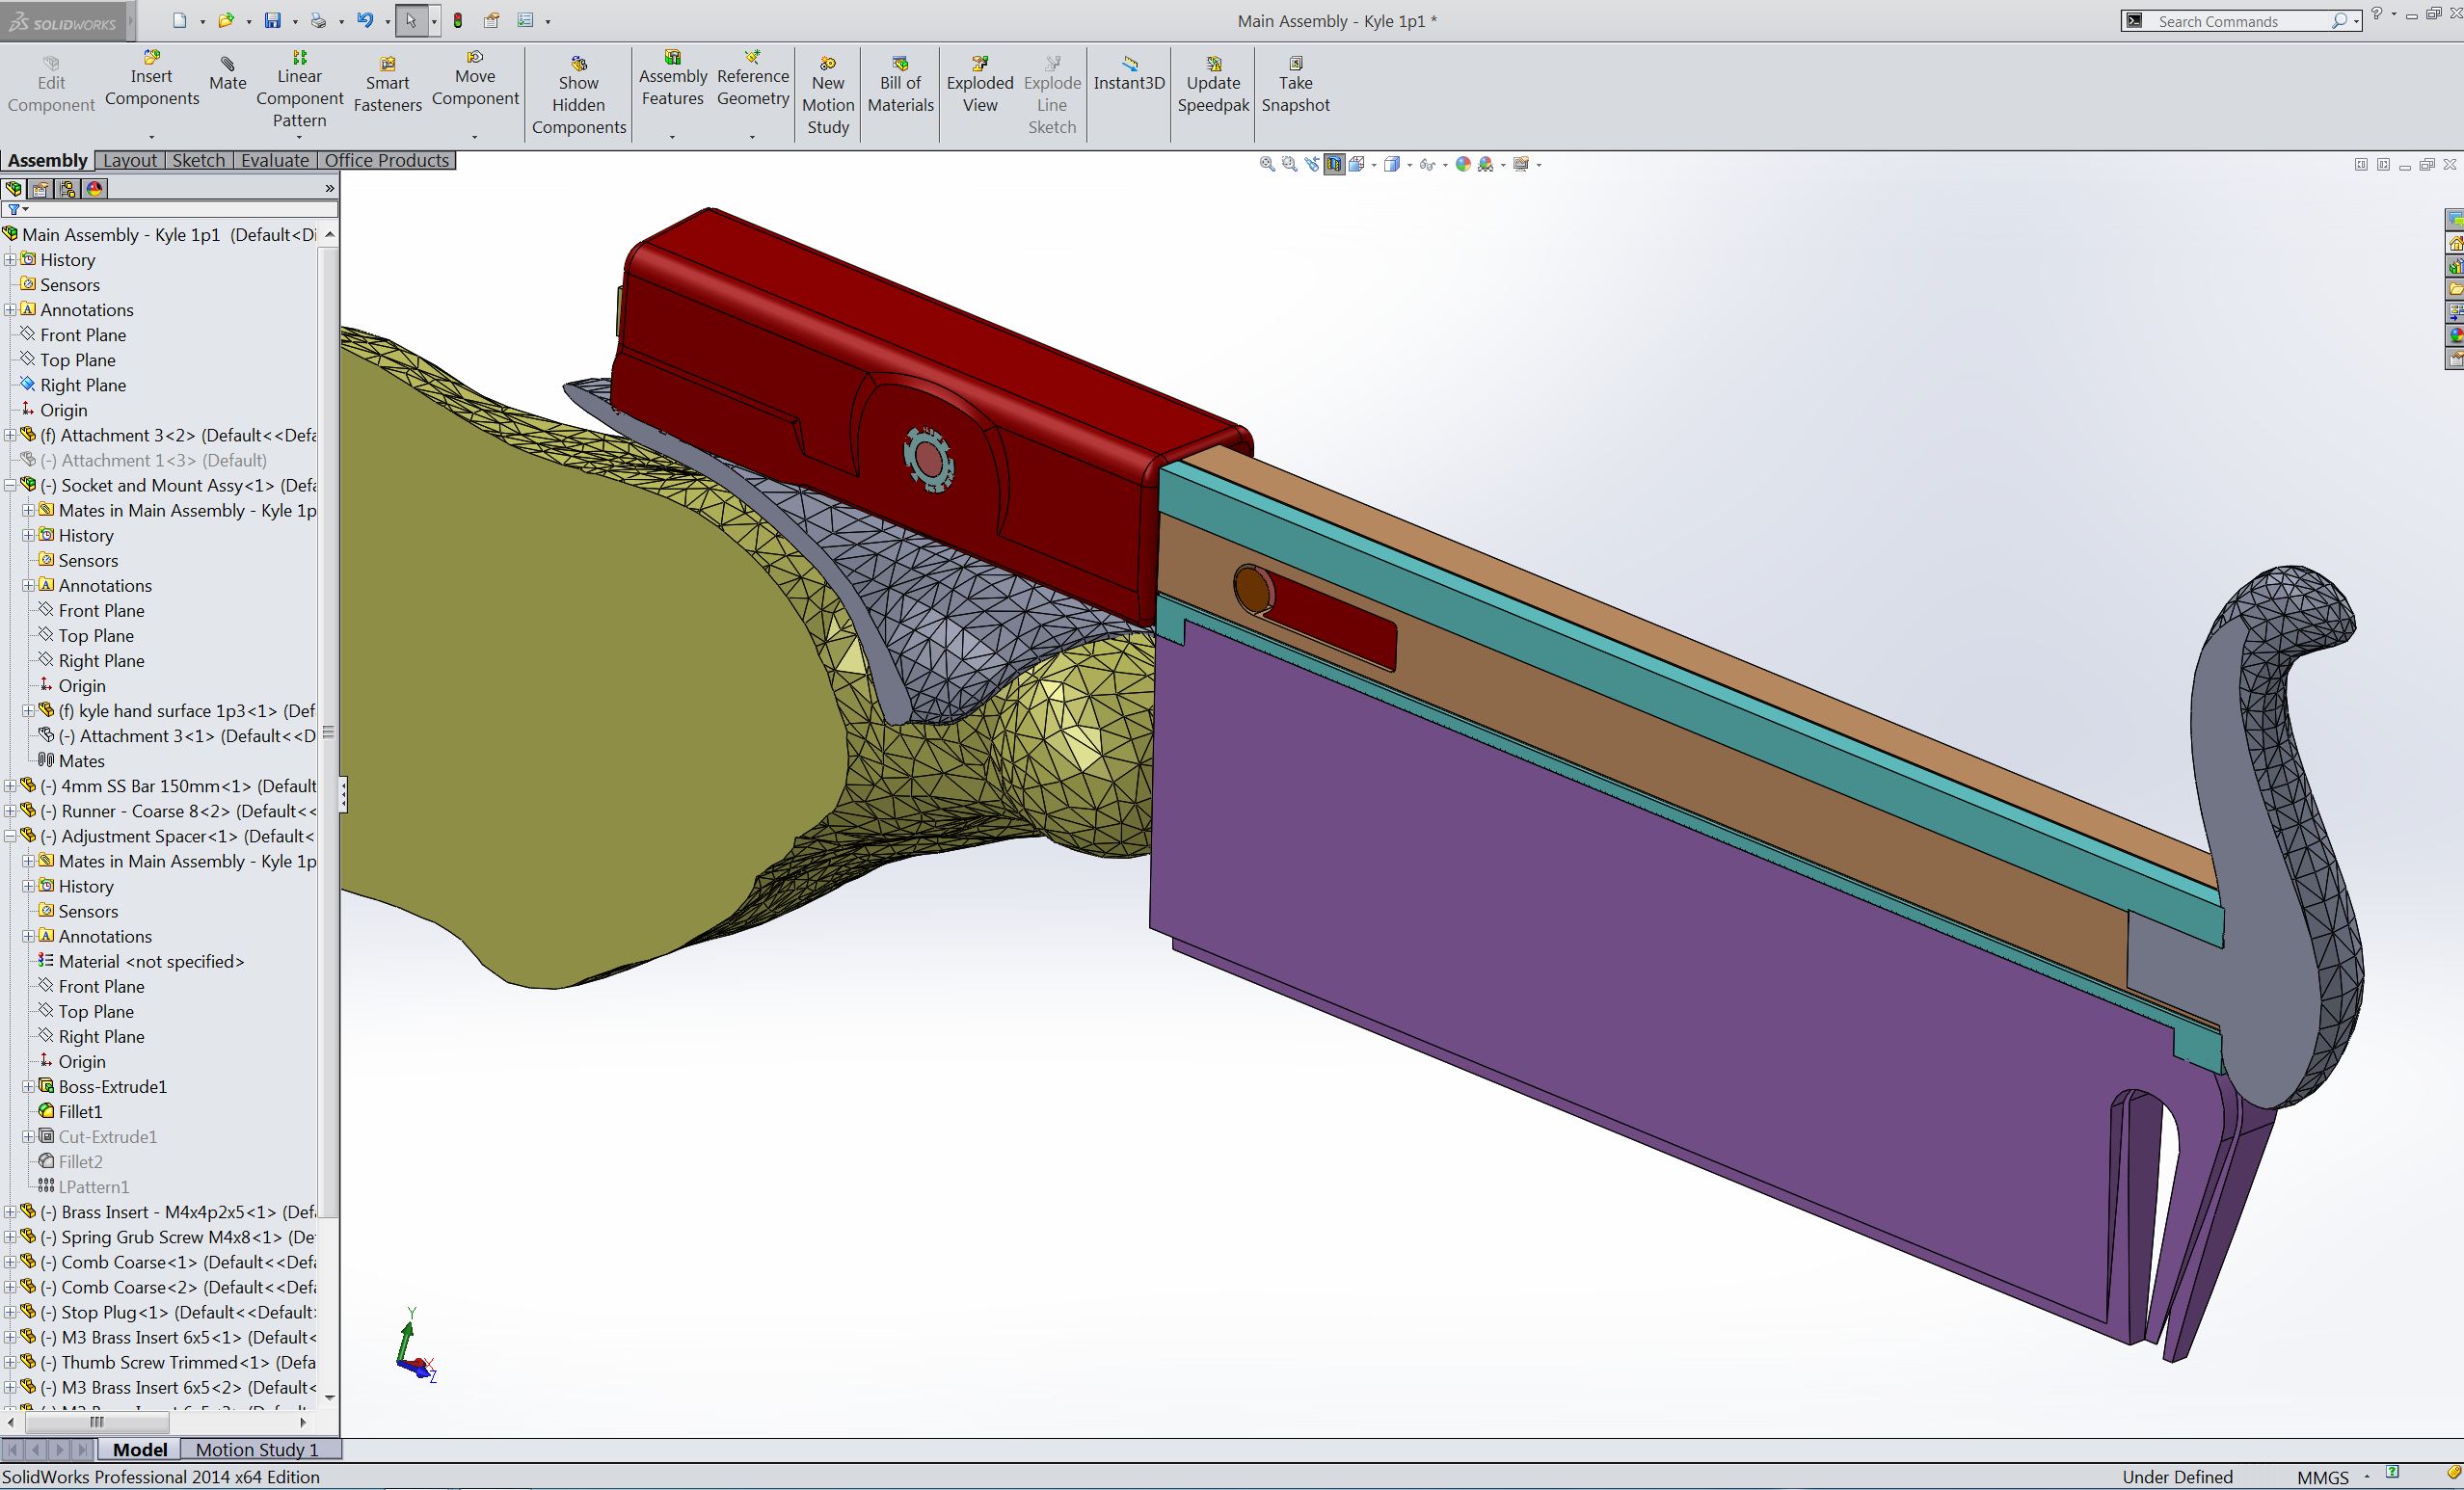This screenshot has height=1490, width=2464.
Task: Click the Mate tool icon
Action: [227, 65]
